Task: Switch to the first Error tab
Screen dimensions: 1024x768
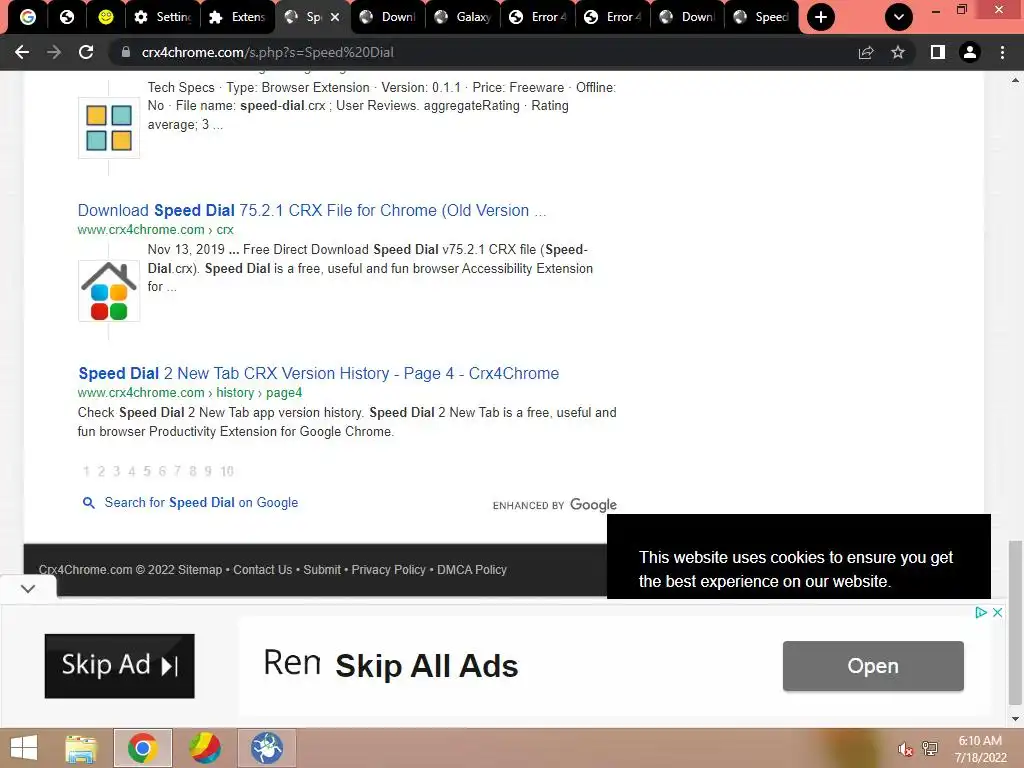Action: pos(538,17)
